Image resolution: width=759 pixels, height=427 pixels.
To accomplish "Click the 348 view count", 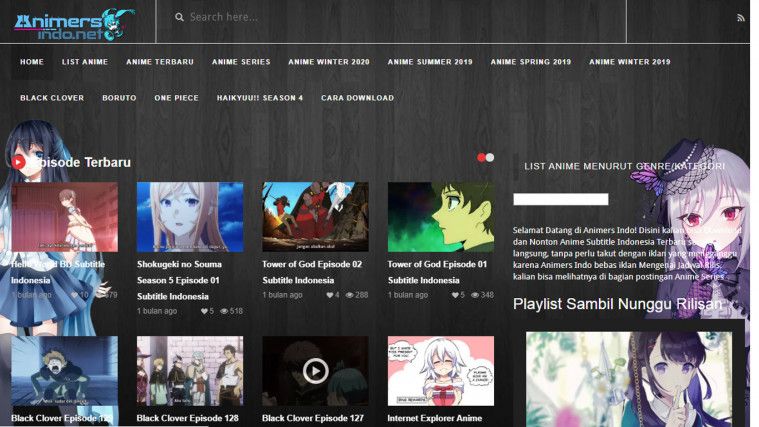I will click(487, 295).
